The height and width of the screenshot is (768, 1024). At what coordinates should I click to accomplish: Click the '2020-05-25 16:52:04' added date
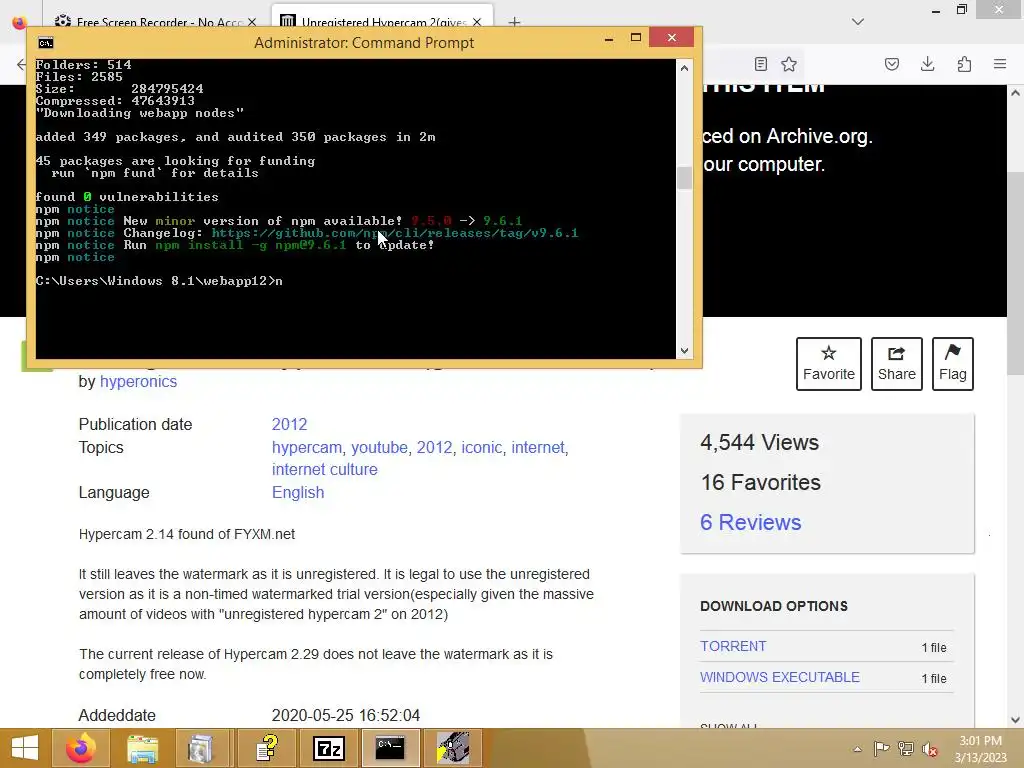click(345, 716)
